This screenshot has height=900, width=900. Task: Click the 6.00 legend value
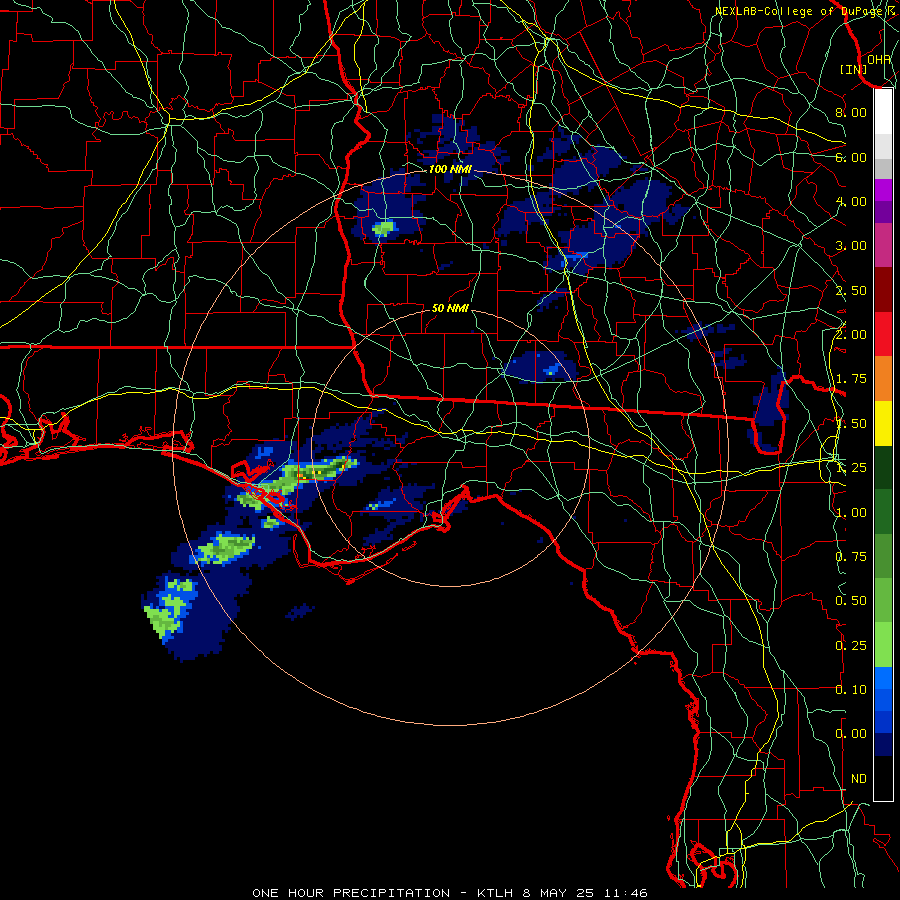coord(851,157)
